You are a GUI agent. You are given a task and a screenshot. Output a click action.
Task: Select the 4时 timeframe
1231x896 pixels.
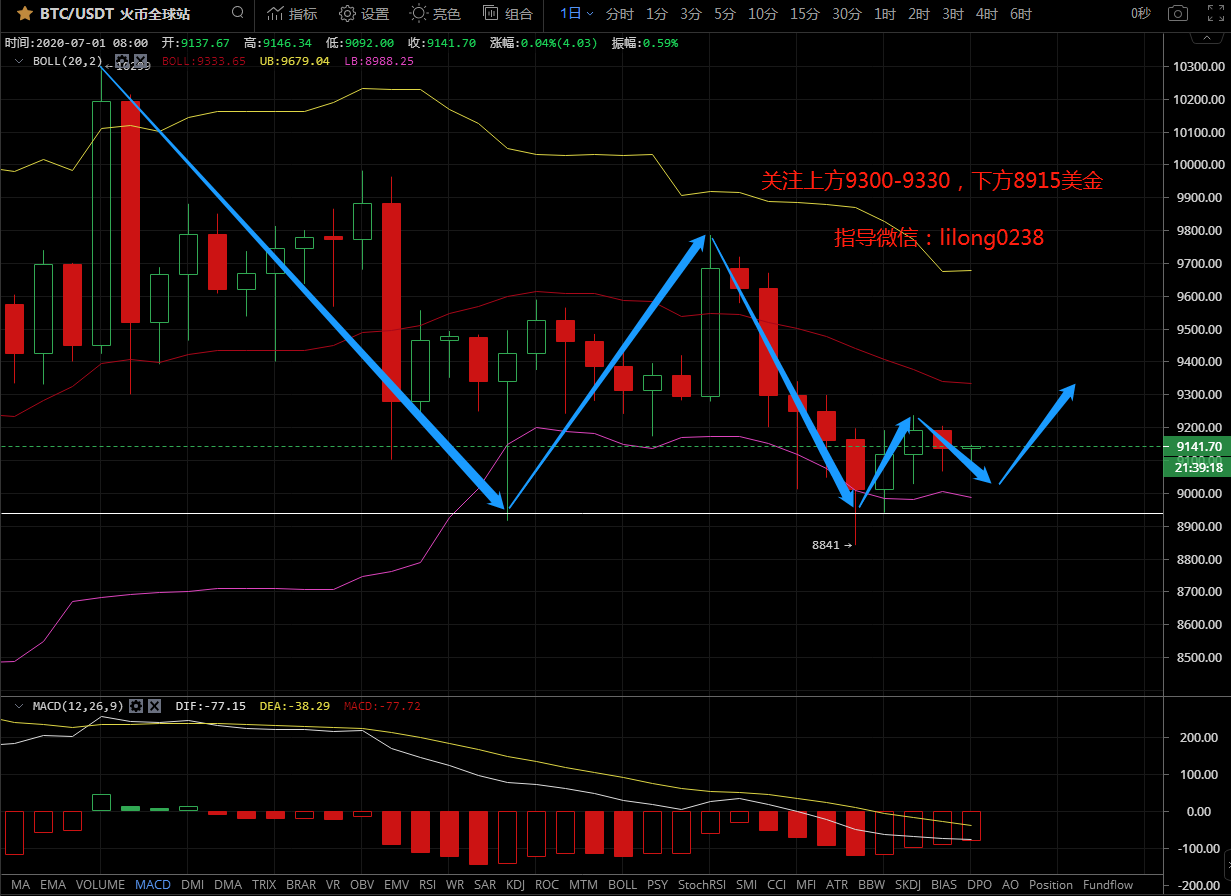click(x=986, y=14)
